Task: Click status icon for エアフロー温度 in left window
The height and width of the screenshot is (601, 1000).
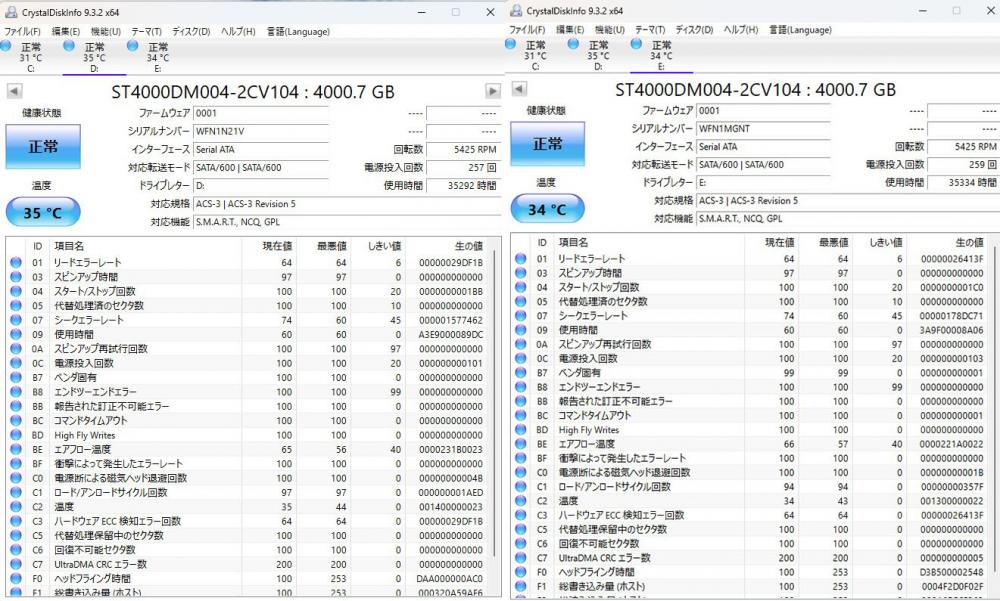Action: coord(16,449)
